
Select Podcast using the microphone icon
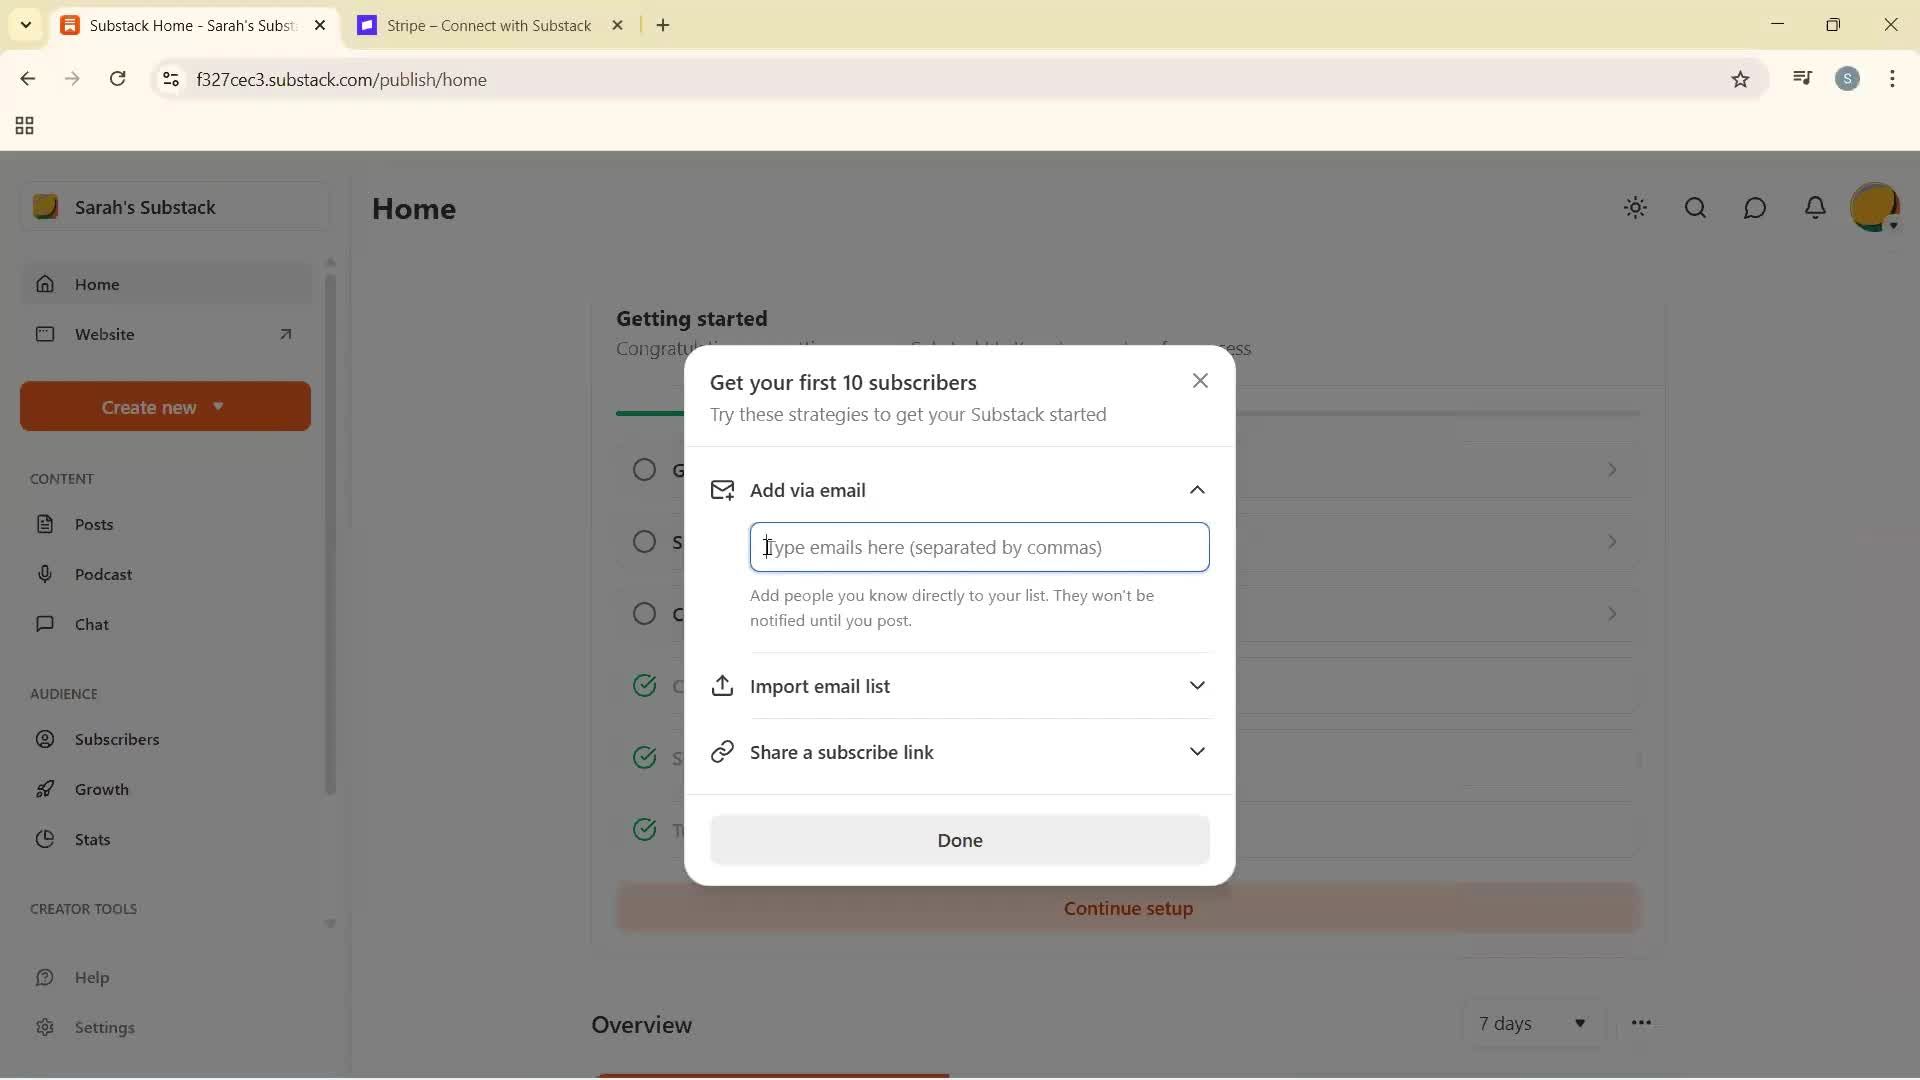(47, 574)
